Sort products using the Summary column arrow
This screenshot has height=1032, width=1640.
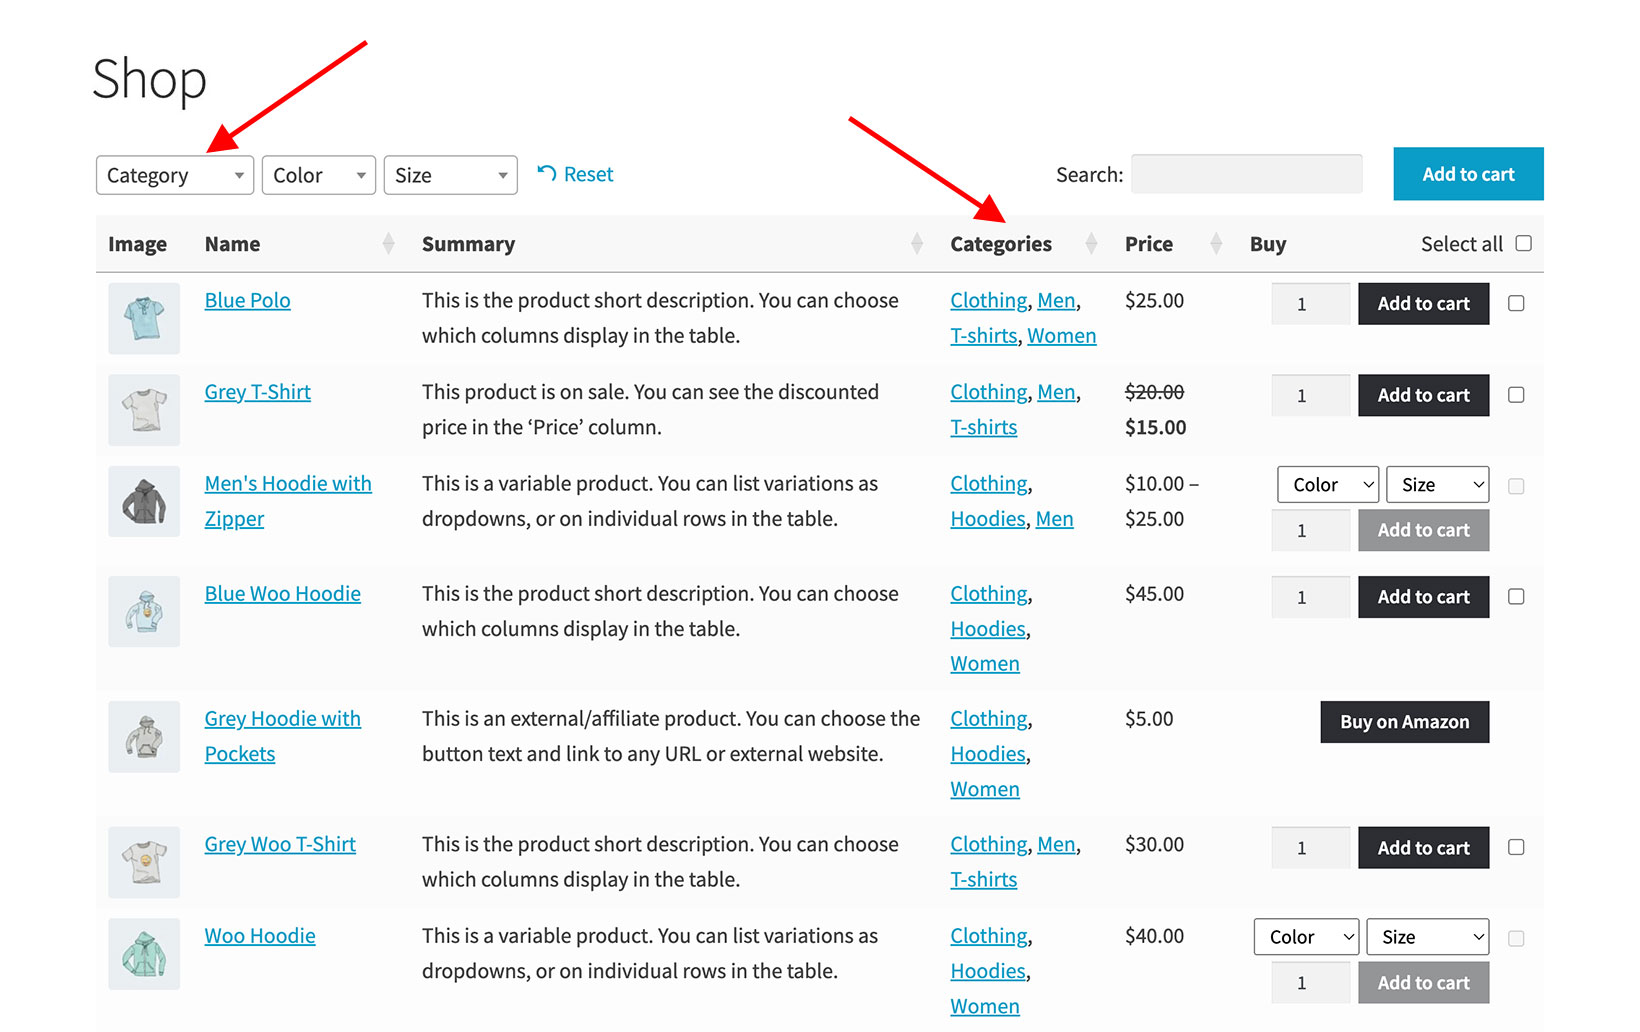[x=916, y=243]
